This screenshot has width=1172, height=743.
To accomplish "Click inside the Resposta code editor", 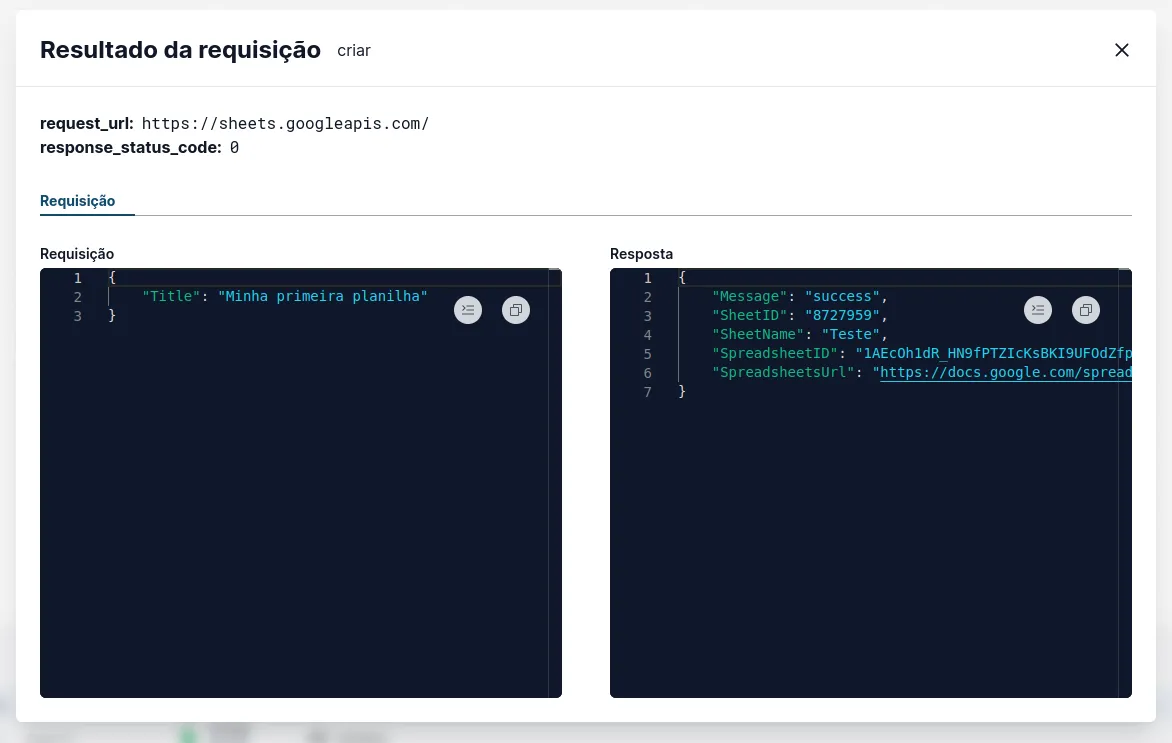I will (x=871, y=483).
